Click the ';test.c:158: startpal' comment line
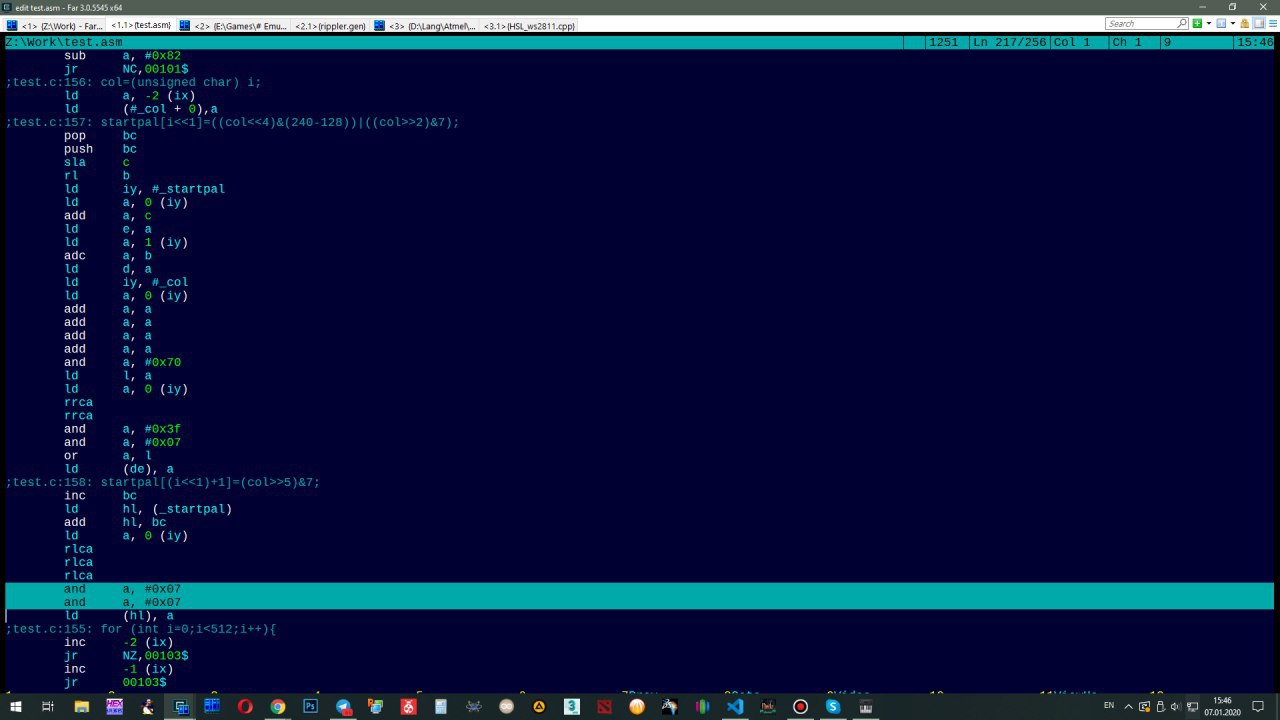This screenshot has width=1280, height=720. coord(163,482)
